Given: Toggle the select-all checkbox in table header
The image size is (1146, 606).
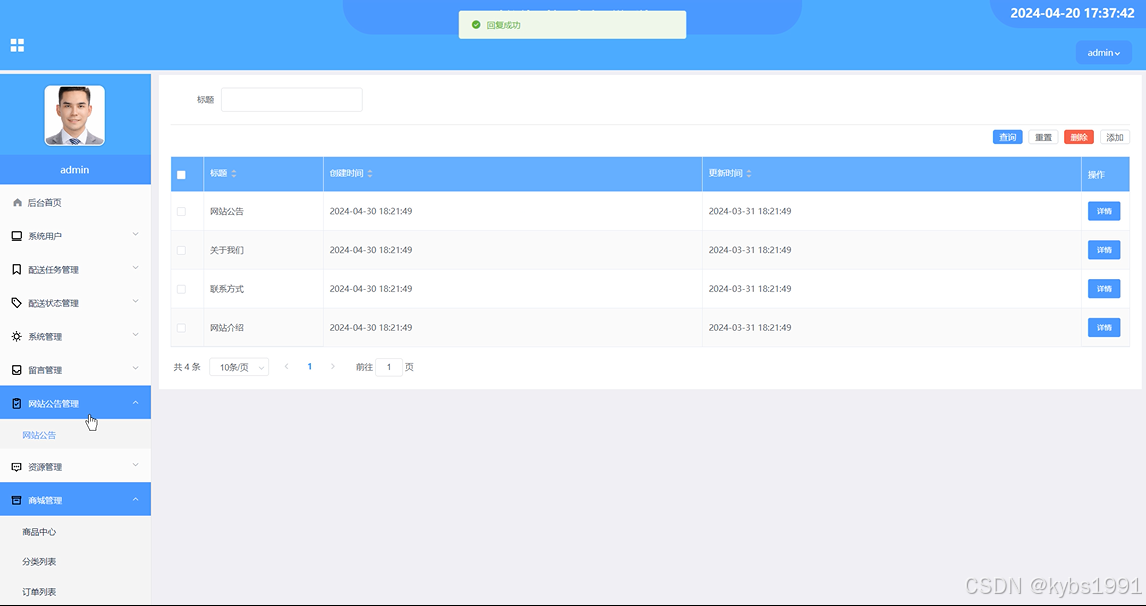Looking at the screenshot, I should 181,175.
